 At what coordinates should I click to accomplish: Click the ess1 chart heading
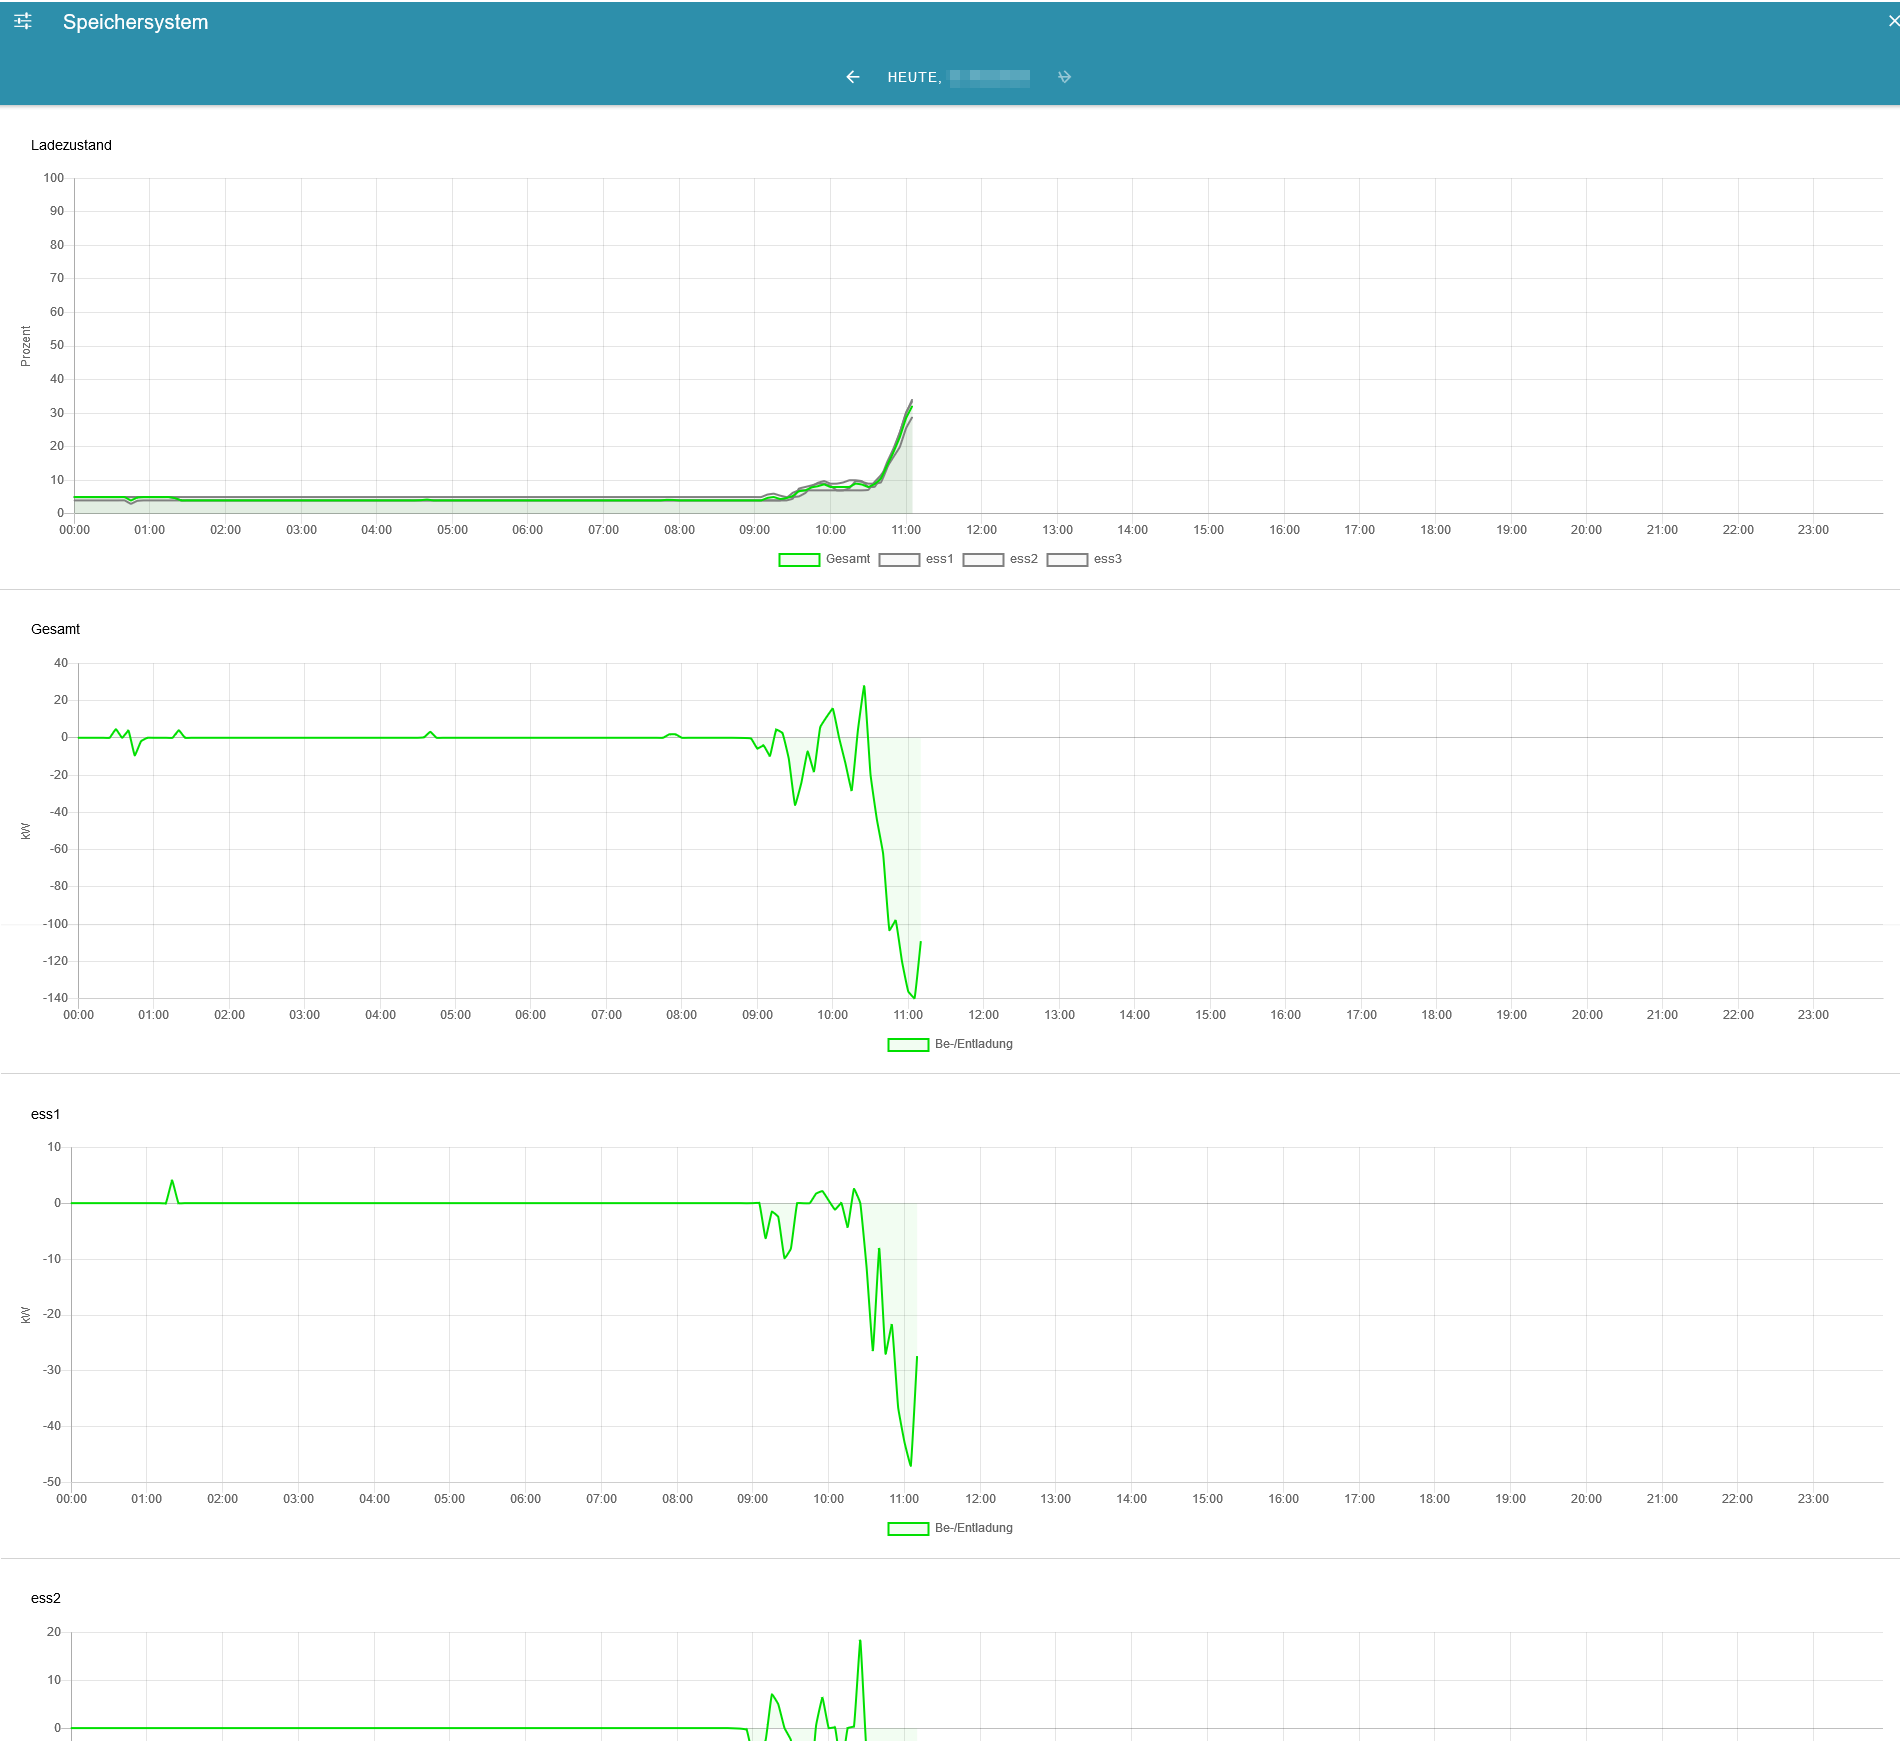(45, 1114)
